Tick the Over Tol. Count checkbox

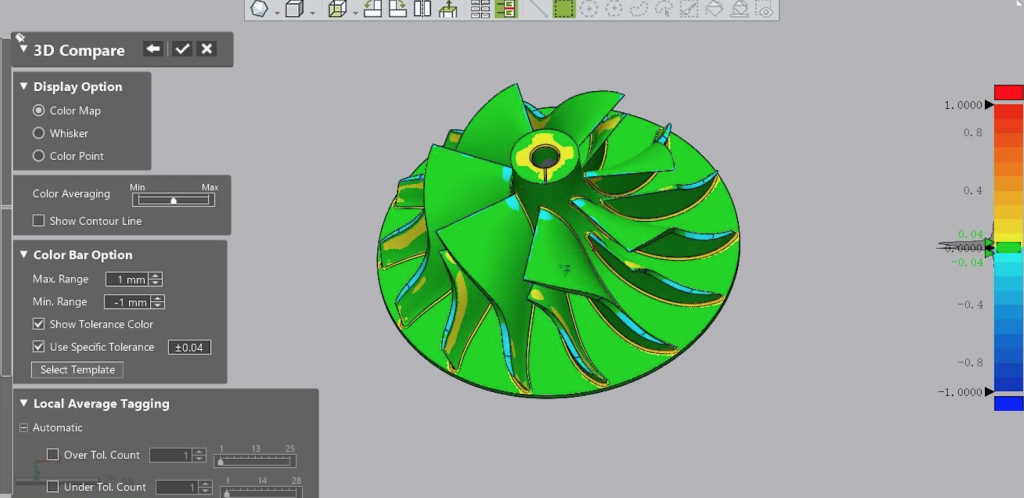(x=53, y=455)
